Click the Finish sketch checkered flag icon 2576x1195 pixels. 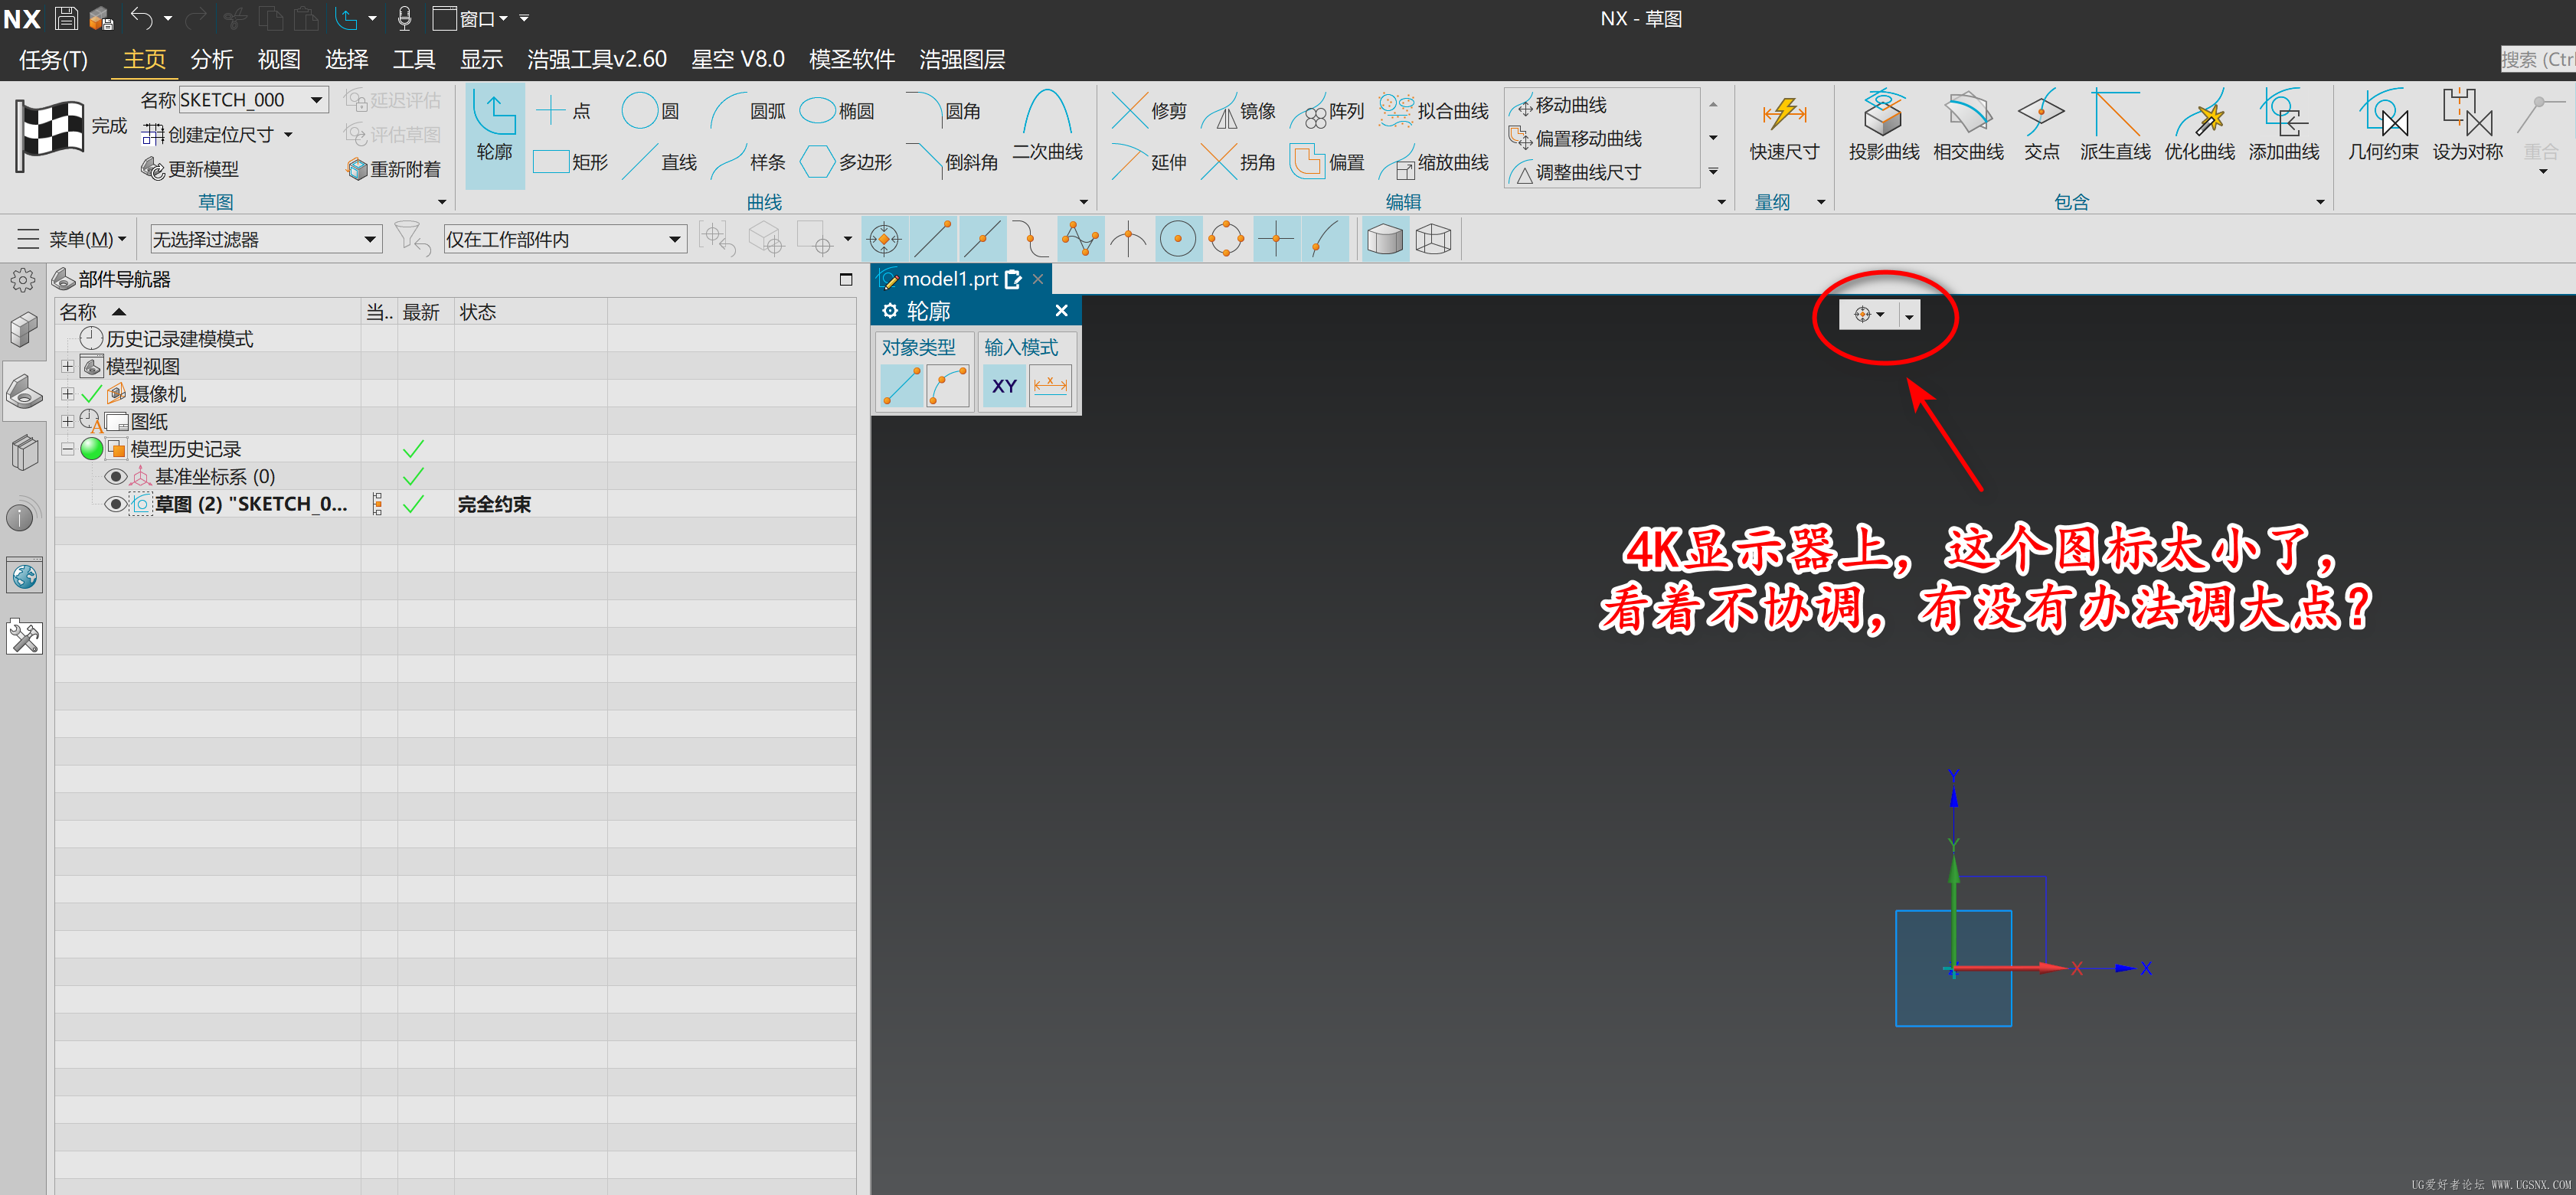click(50, 135)
